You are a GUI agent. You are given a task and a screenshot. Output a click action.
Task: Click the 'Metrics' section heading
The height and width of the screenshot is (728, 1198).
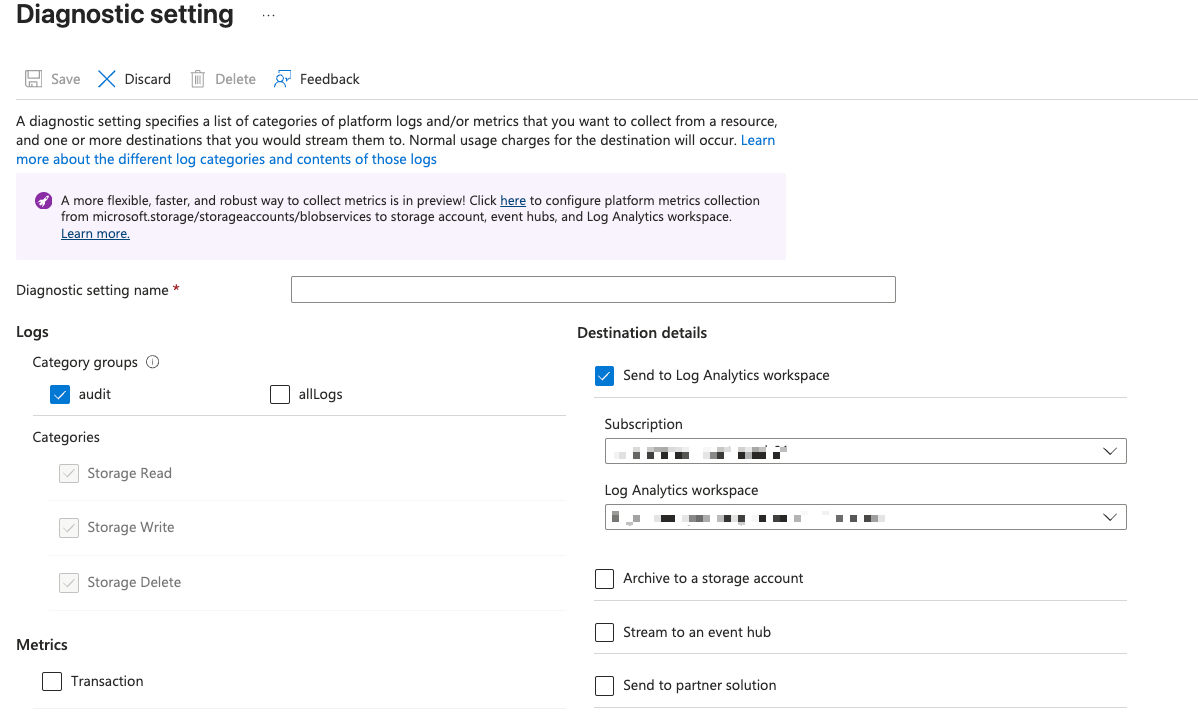point(42,645)
